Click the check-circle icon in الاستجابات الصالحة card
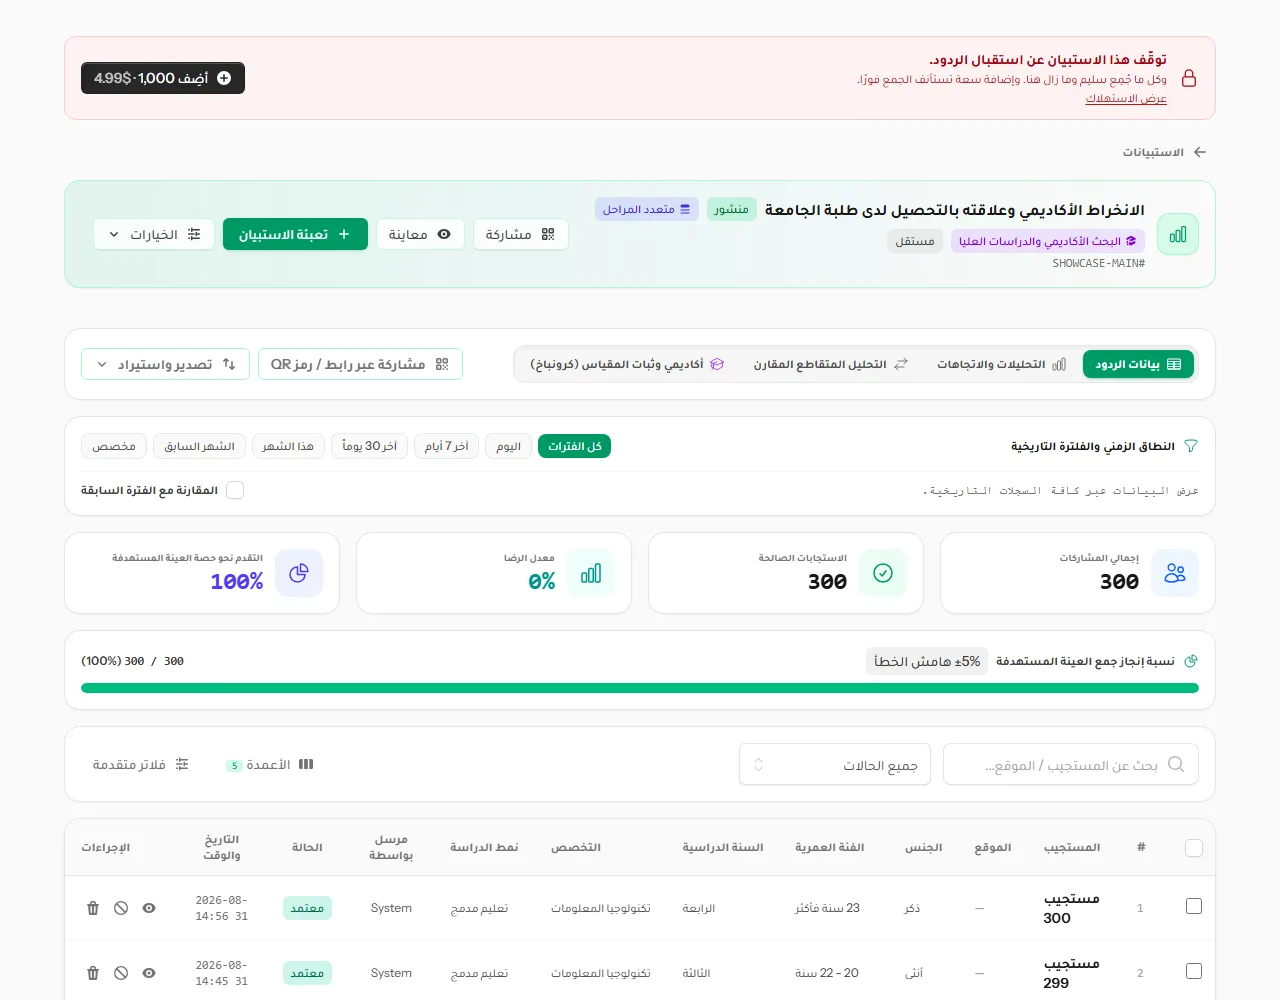Viewport: 1280px width, 1000px height. coord(883,573)
